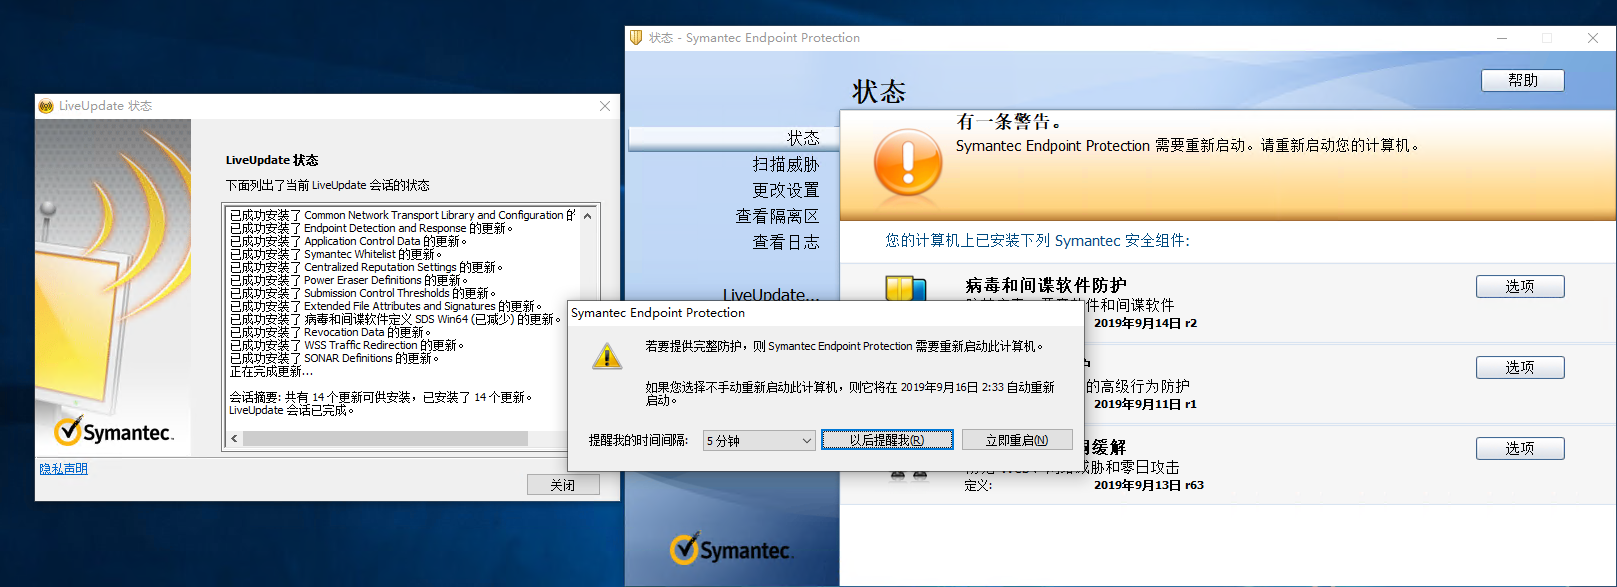Open the 提醒我的时间间隔 dropdown showing 5 分钟
The height and width of the screenshot is (587, 1617).
[759, 441]
